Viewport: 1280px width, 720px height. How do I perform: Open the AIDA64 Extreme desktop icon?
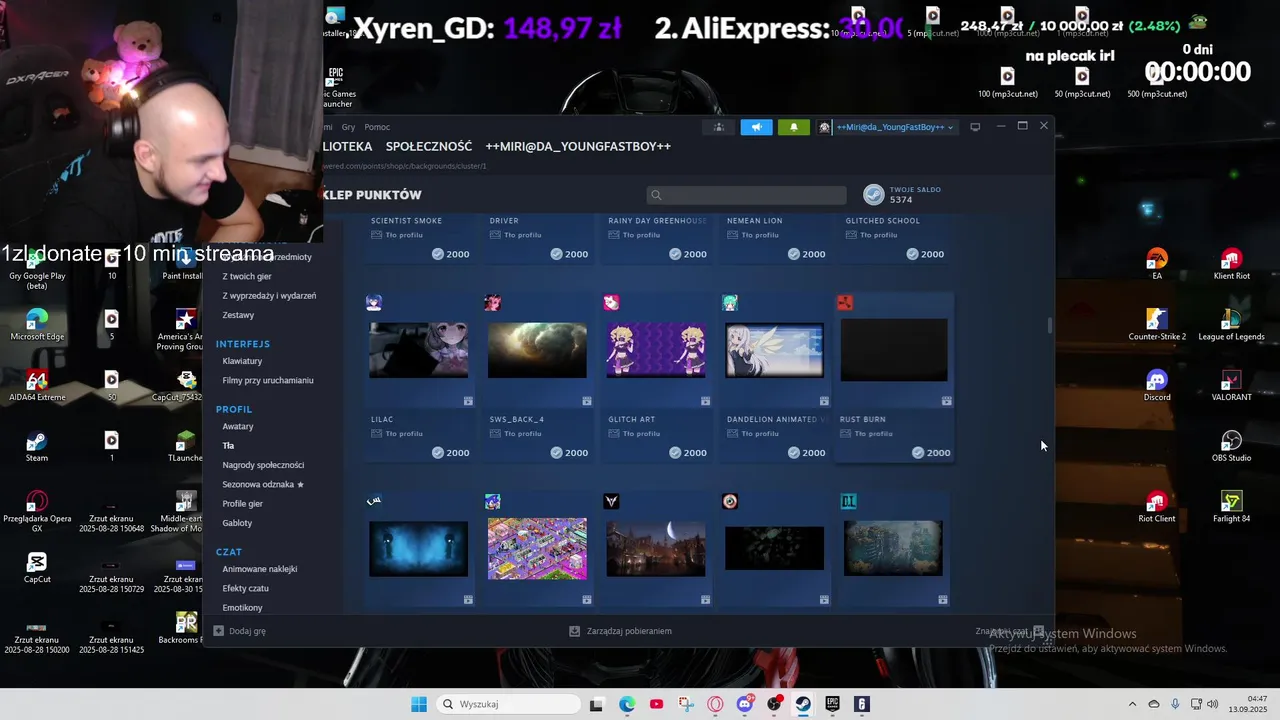coord(37,386)
